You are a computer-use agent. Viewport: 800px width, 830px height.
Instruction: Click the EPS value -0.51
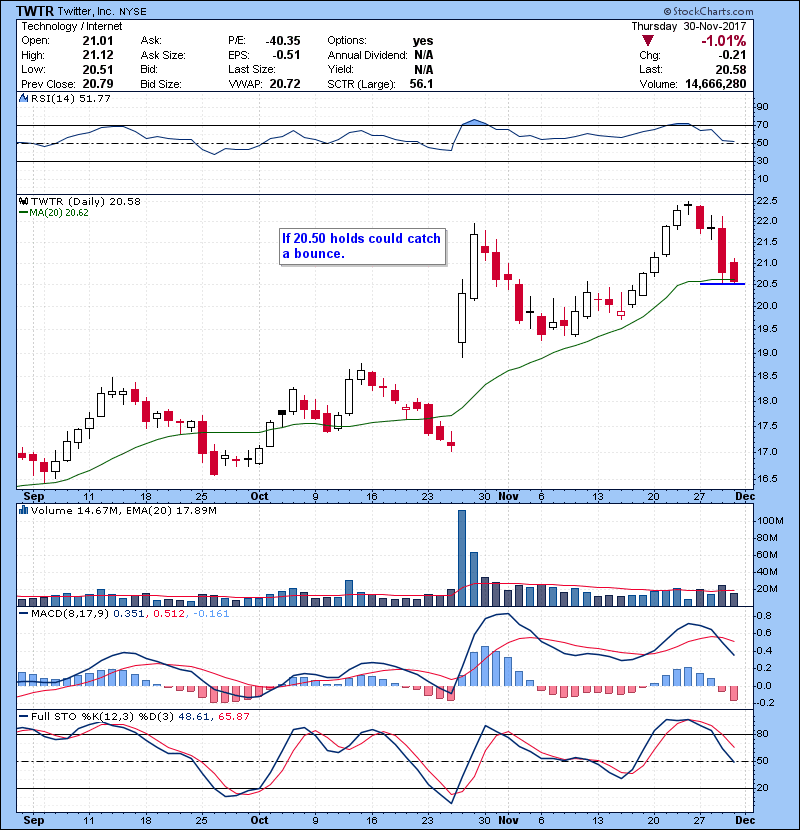(x=286, y=55)
